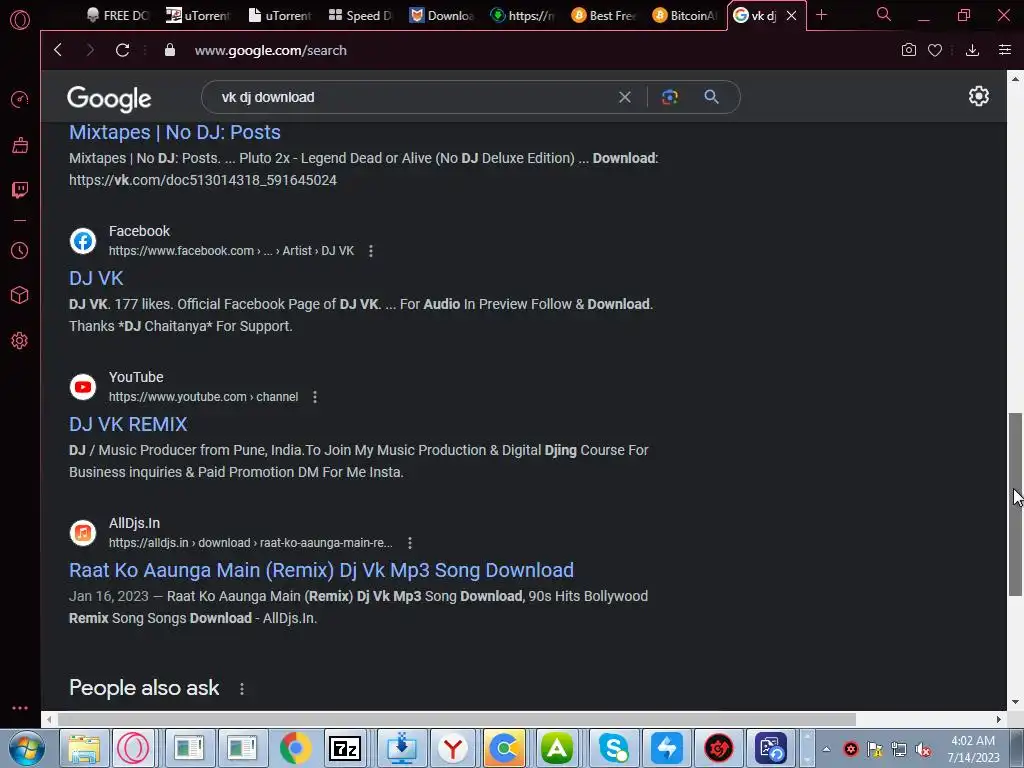Open Easy Setup sliders icon
This screenshot has height=768, width=1024.
(1005, 50)
